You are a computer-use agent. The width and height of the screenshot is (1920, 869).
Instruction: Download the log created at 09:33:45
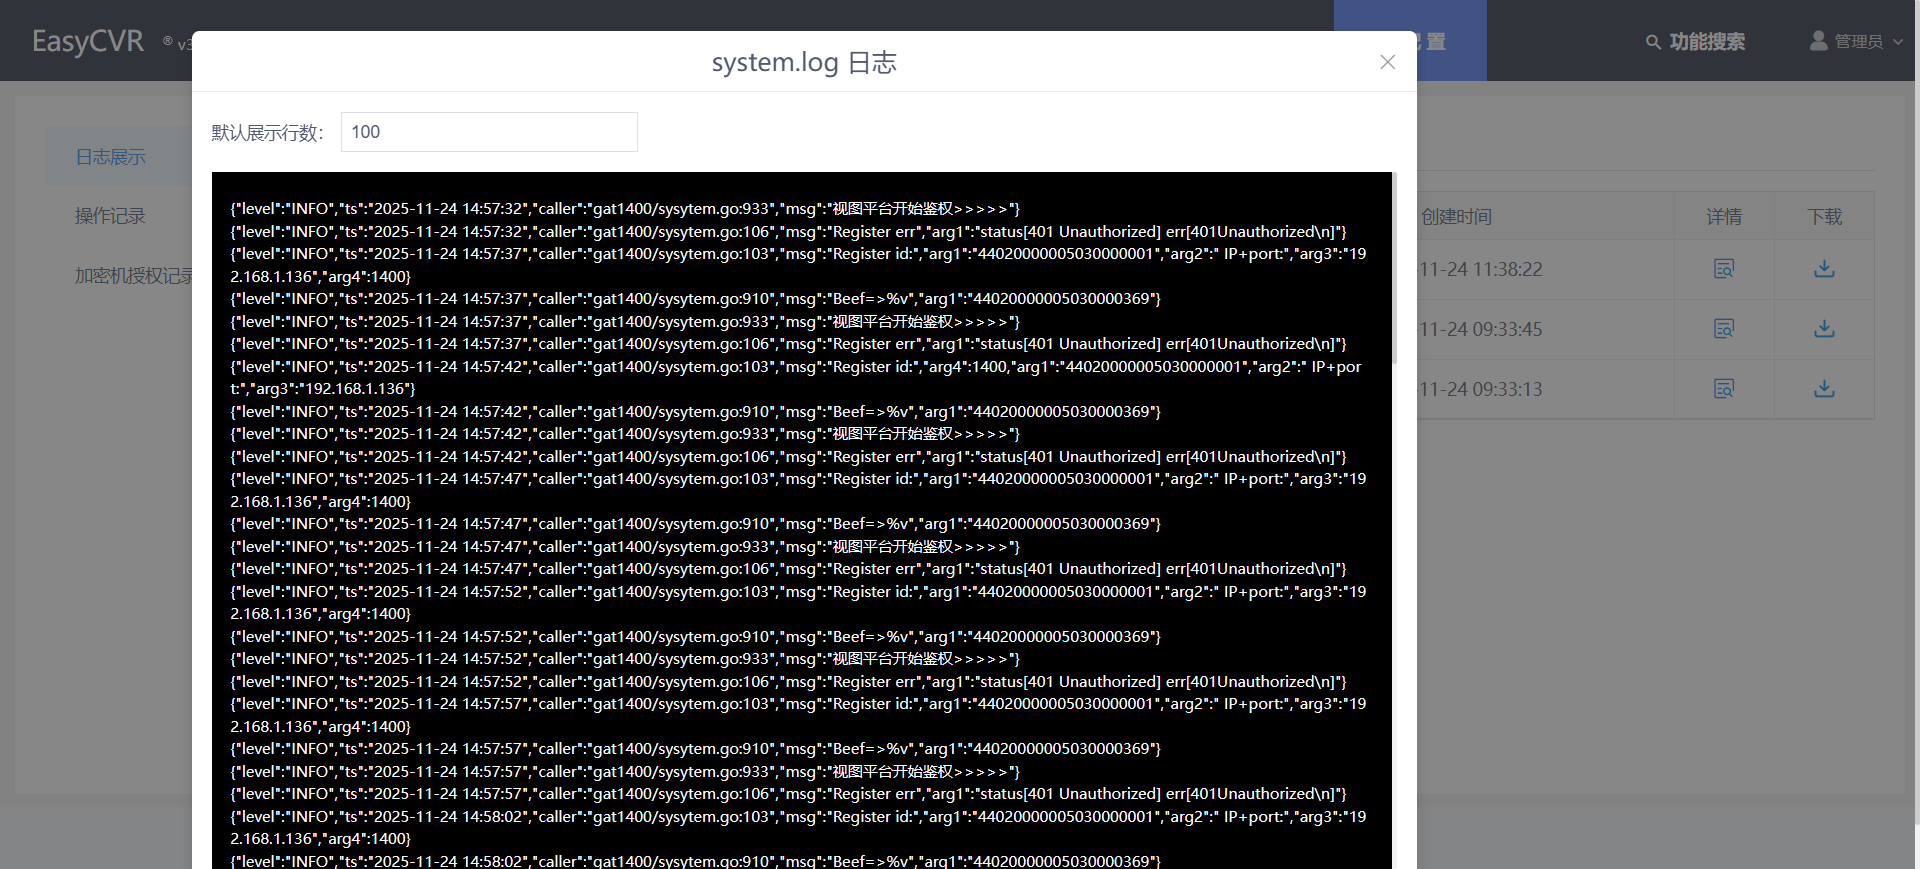[x=1824, y=329]
